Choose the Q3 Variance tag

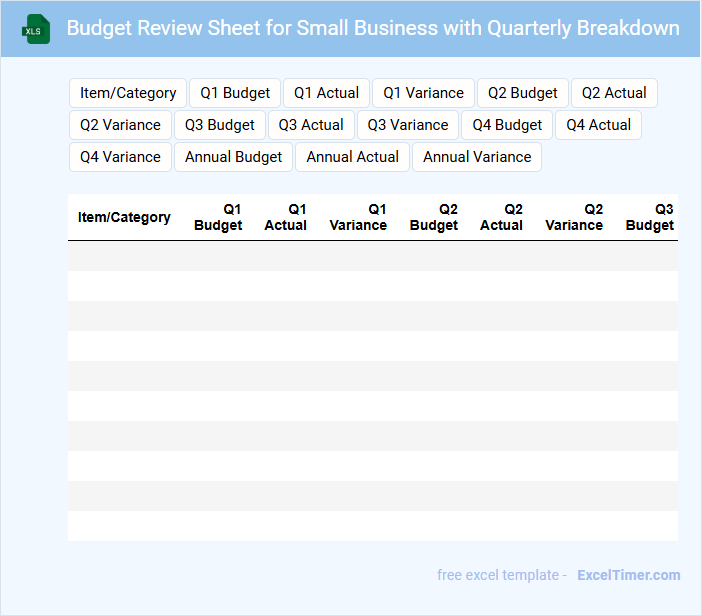408,125
